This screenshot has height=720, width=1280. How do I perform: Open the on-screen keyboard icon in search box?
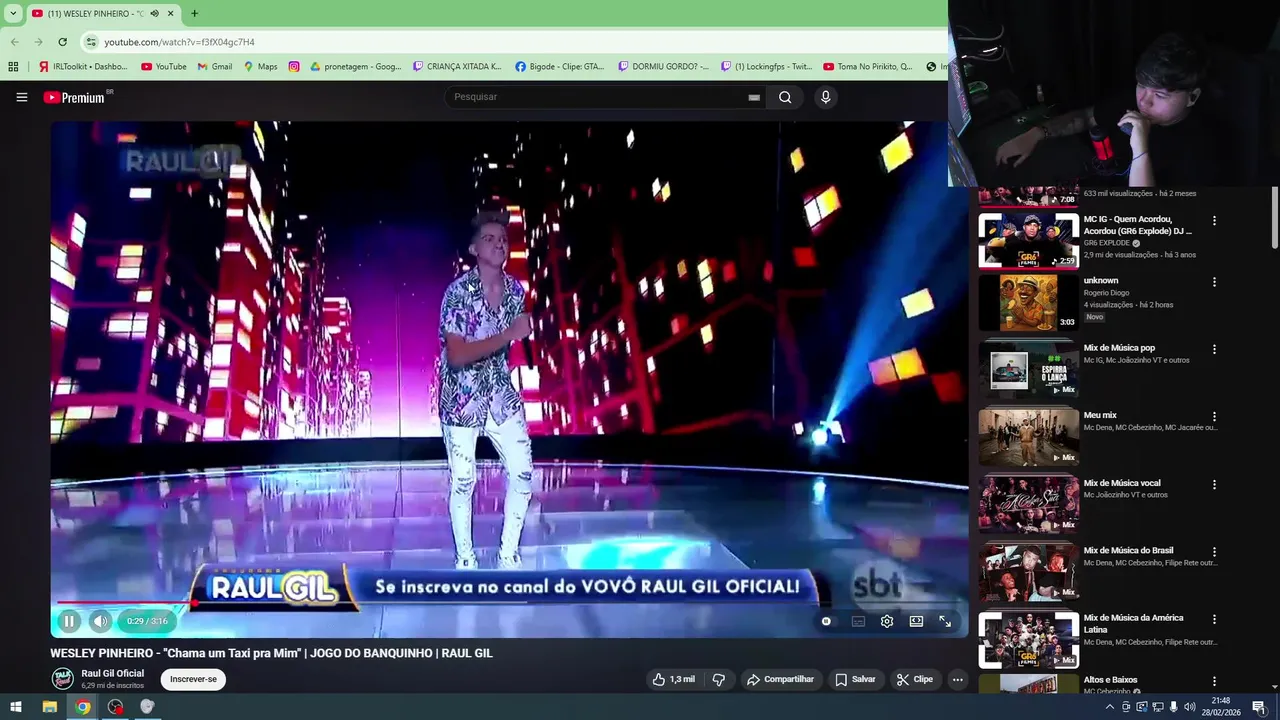click(754, 97)
